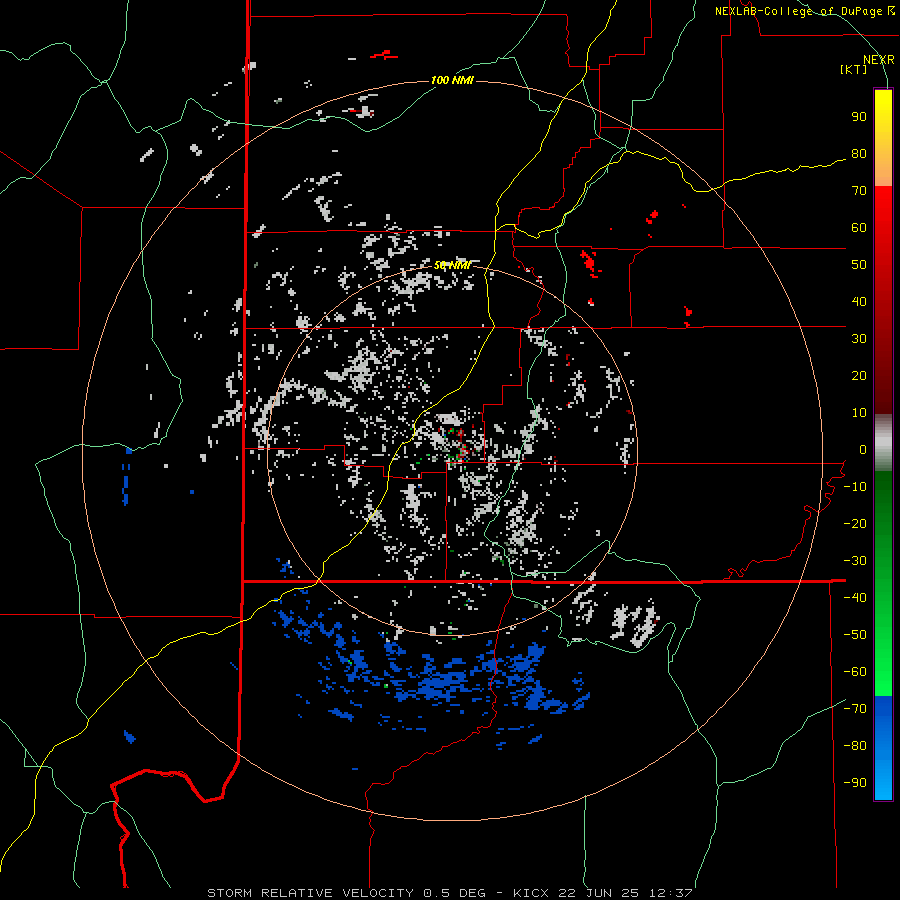Click the 100 NMI range ring label
This screenshot has height=900, width=900.
click(452, 80)
